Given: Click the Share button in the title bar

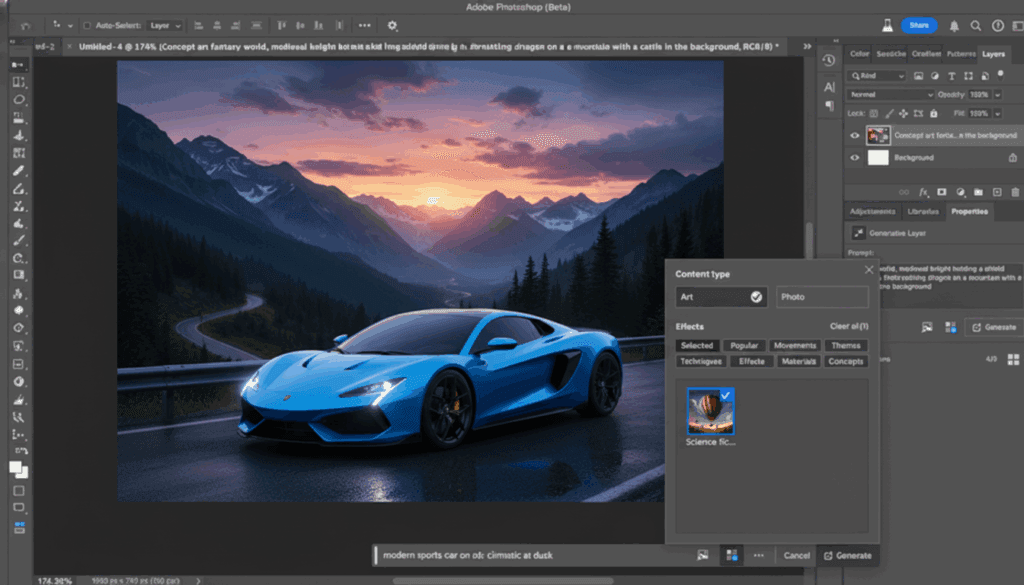Looking at the screenshot, I should tap(919, 25).
